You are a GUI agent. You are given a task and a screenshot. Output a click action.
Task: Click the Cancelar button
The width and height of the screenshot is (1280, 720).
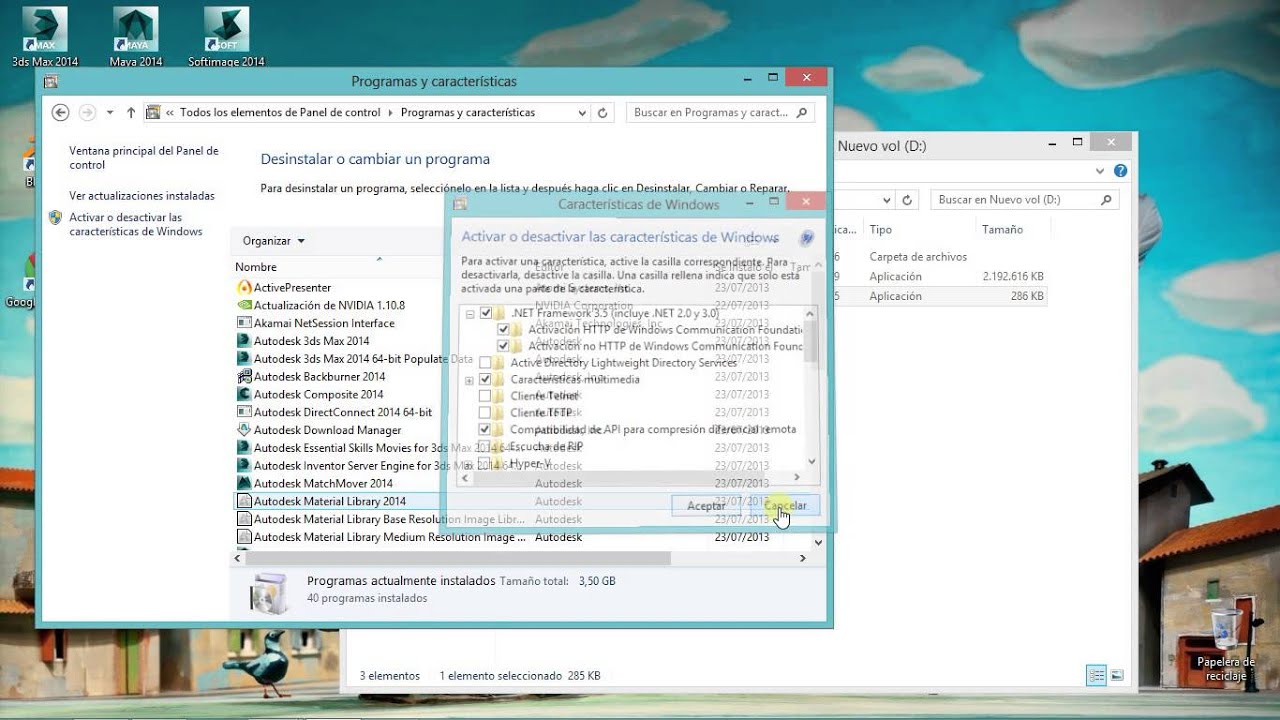pos(785,506)
